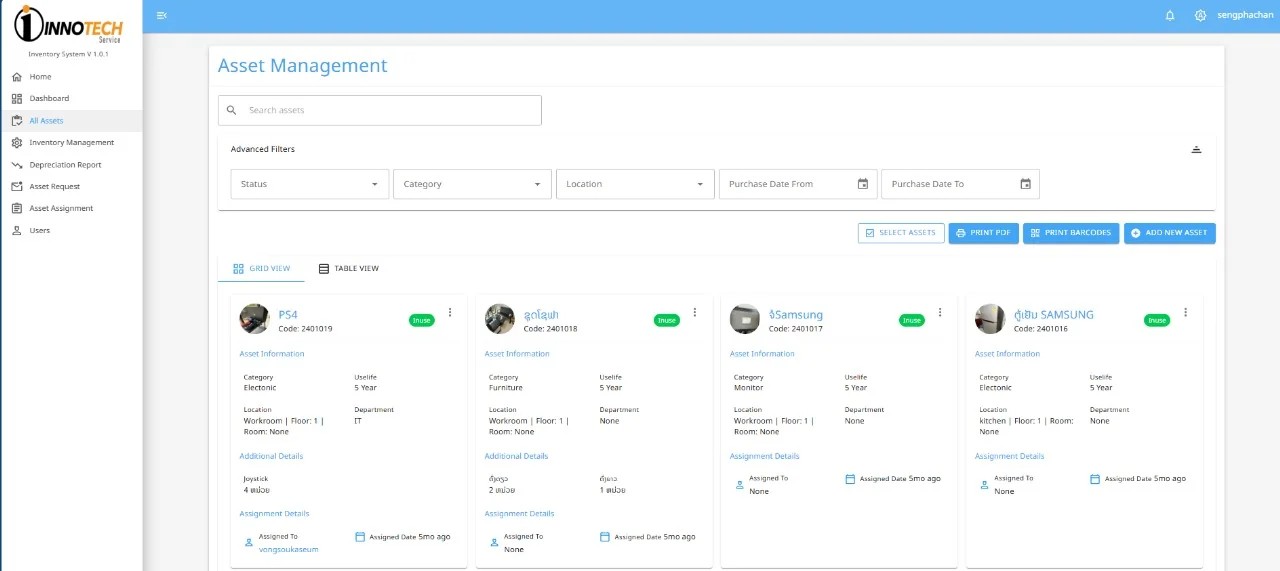
Task: Switch to Table View tab
Action: click(348, 268)
